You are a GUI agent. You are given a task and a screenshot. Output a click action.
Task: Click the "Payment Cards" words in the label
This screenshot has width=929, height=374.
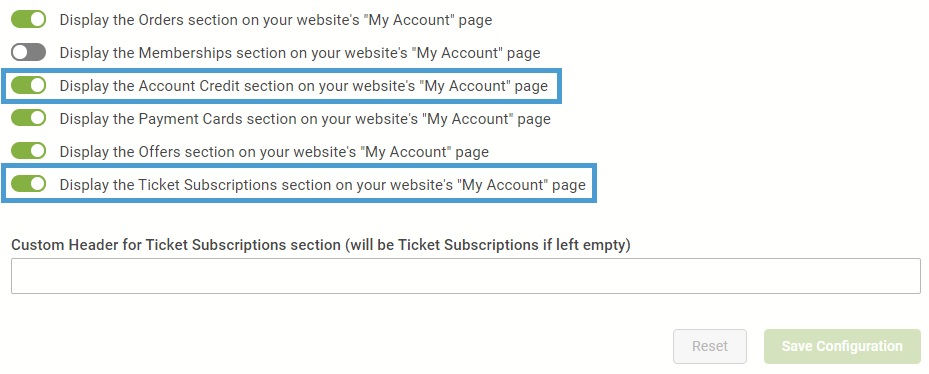[190, 119]
